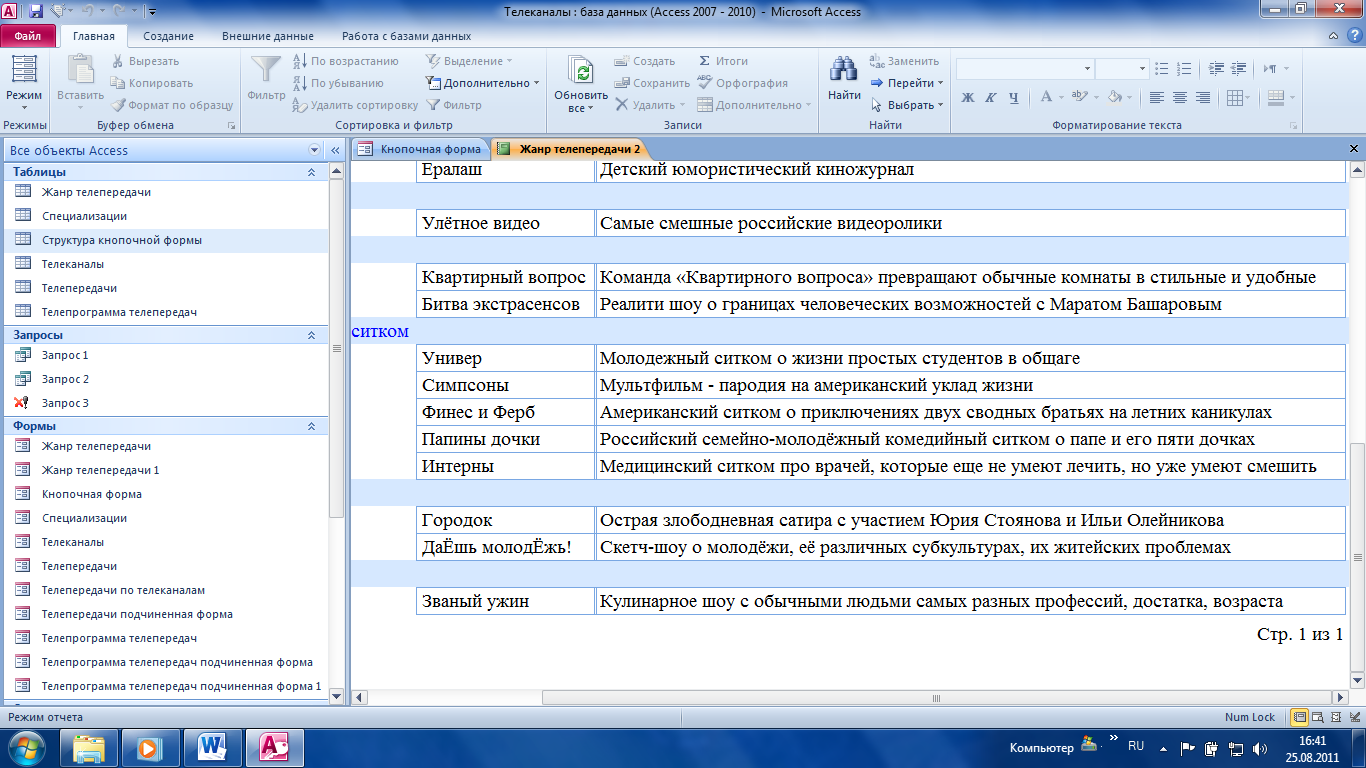The image size is (1366, 768).
Task: Click Layout View icon in status bar
Action: click(x=1334, y=717)
